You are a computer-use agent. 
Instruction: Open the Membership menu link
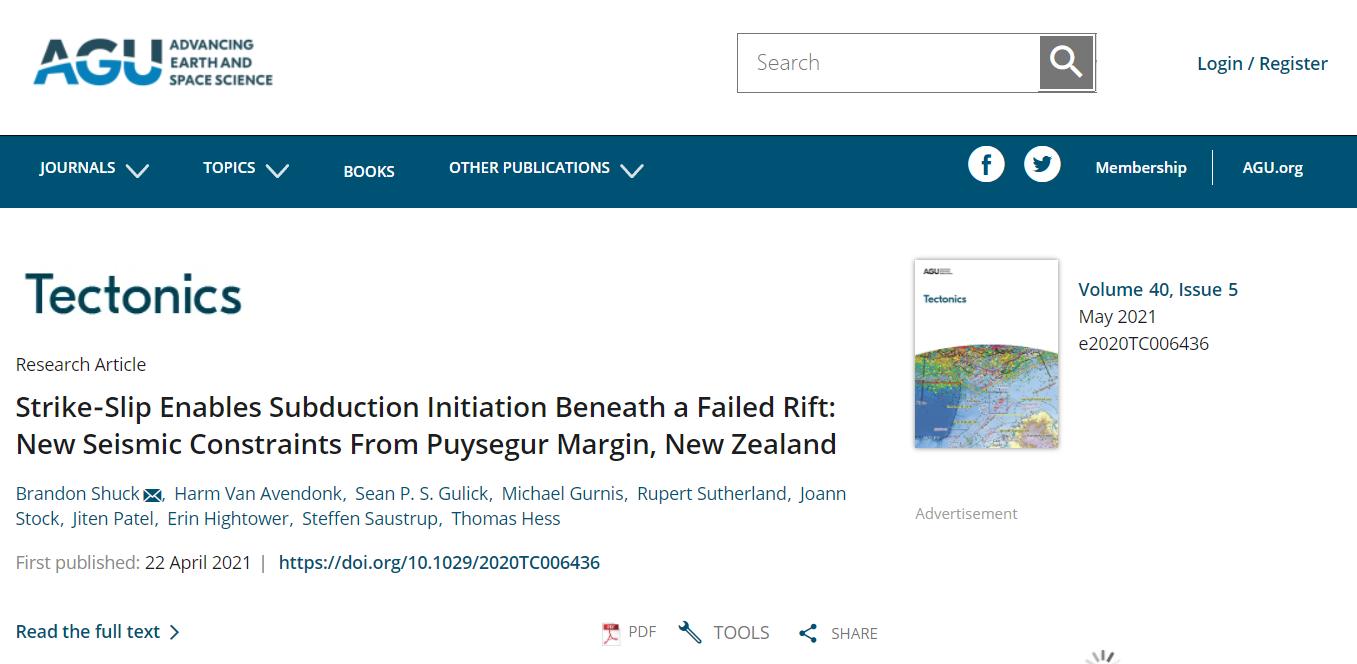pos(1140,168)
